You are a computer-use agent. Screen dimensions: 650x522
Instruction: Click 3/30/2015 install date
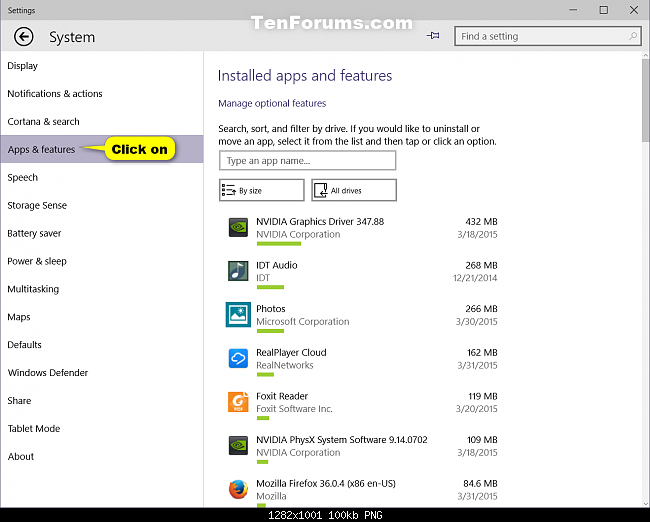pyautogui.click(x=476, y=321)
